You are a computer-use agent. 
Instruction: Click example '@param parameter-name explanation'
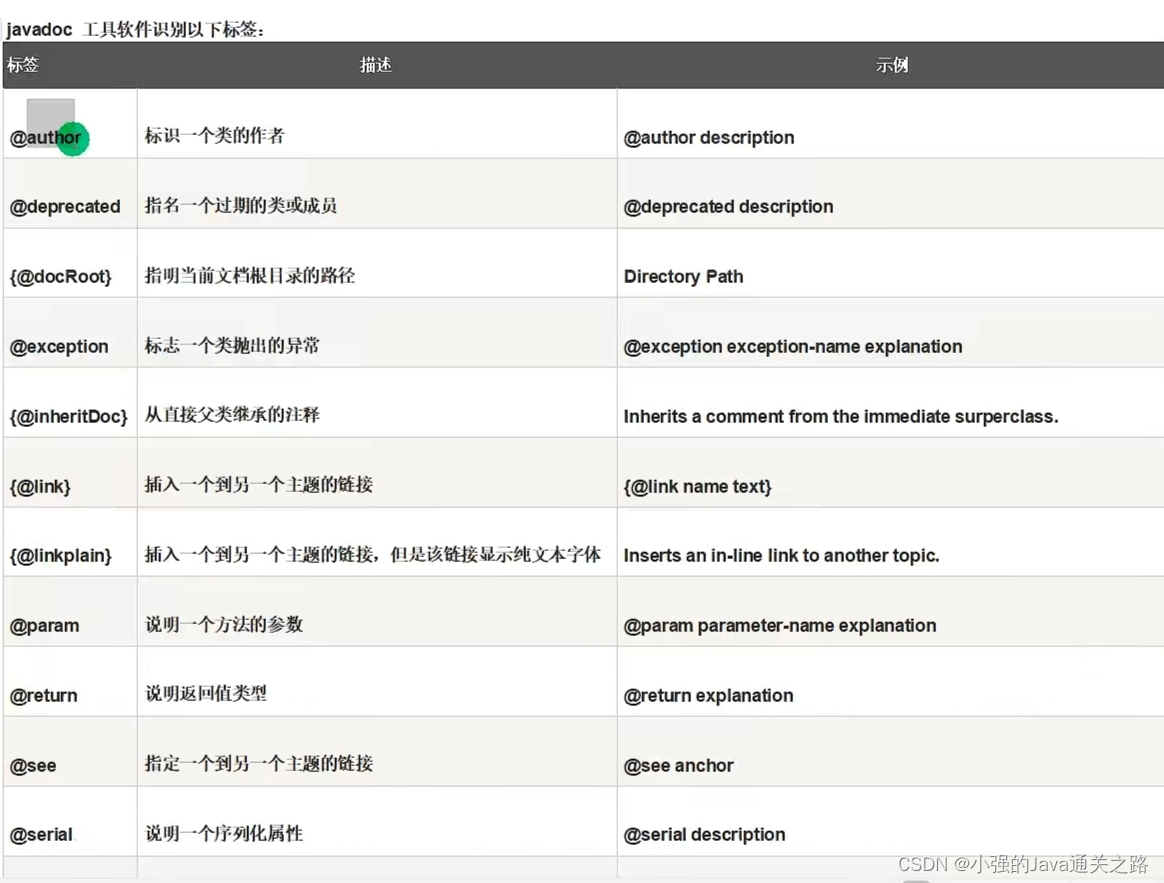click(x=779, y=625)
